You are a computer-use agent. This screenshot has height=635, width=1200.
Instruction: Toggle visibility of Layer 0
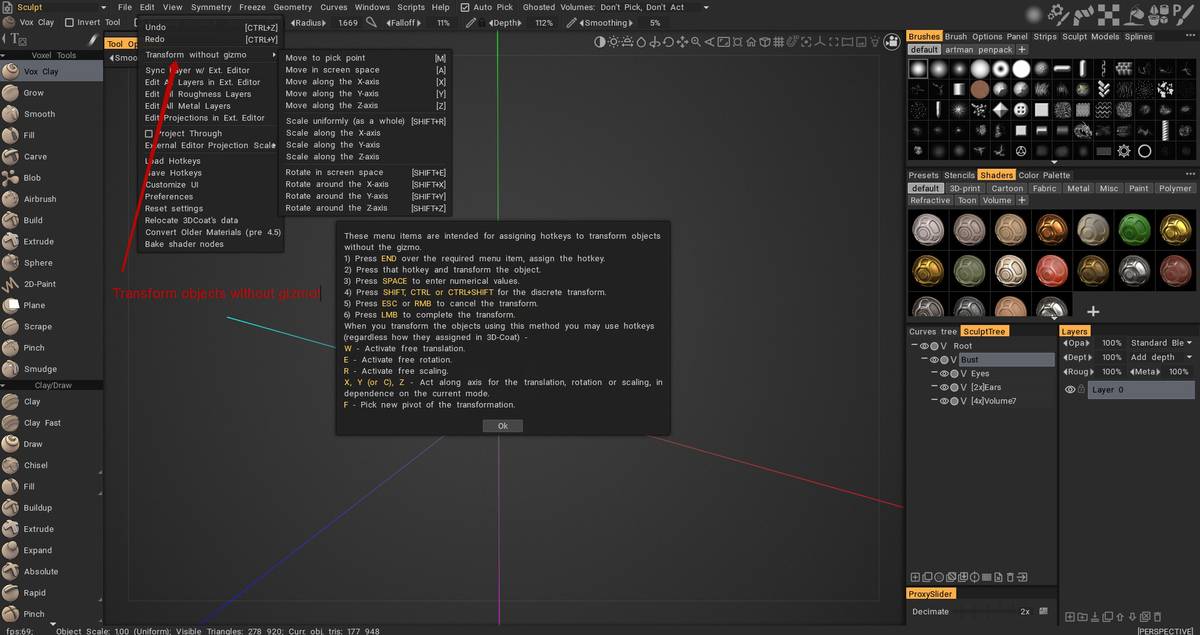(1069, 390)
